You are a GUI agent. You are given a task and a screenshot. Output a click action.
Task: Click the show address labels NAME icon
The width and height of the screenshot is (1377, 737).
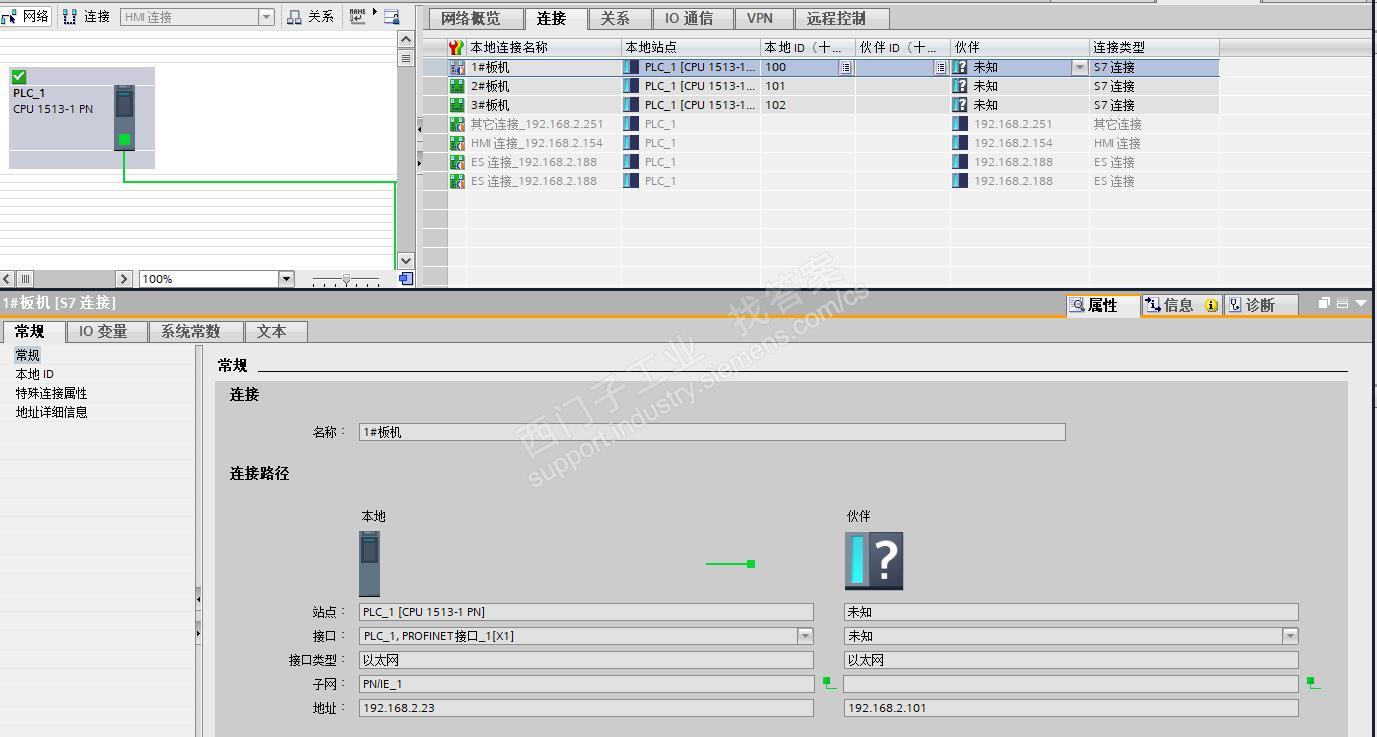358,16
